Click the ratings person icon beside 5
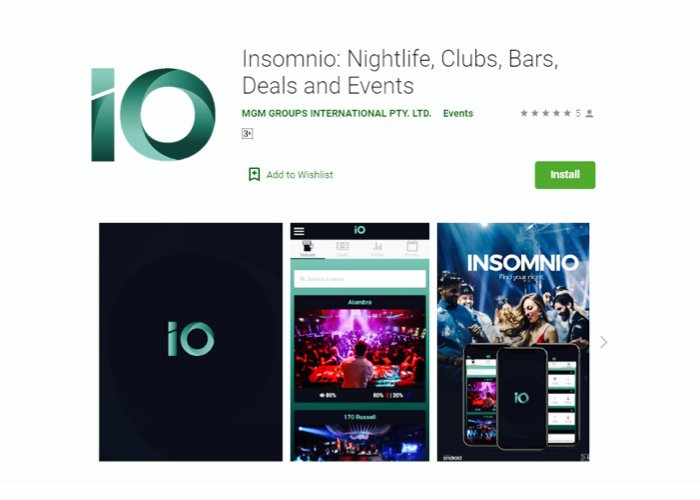700x500 pixels. 589,113
